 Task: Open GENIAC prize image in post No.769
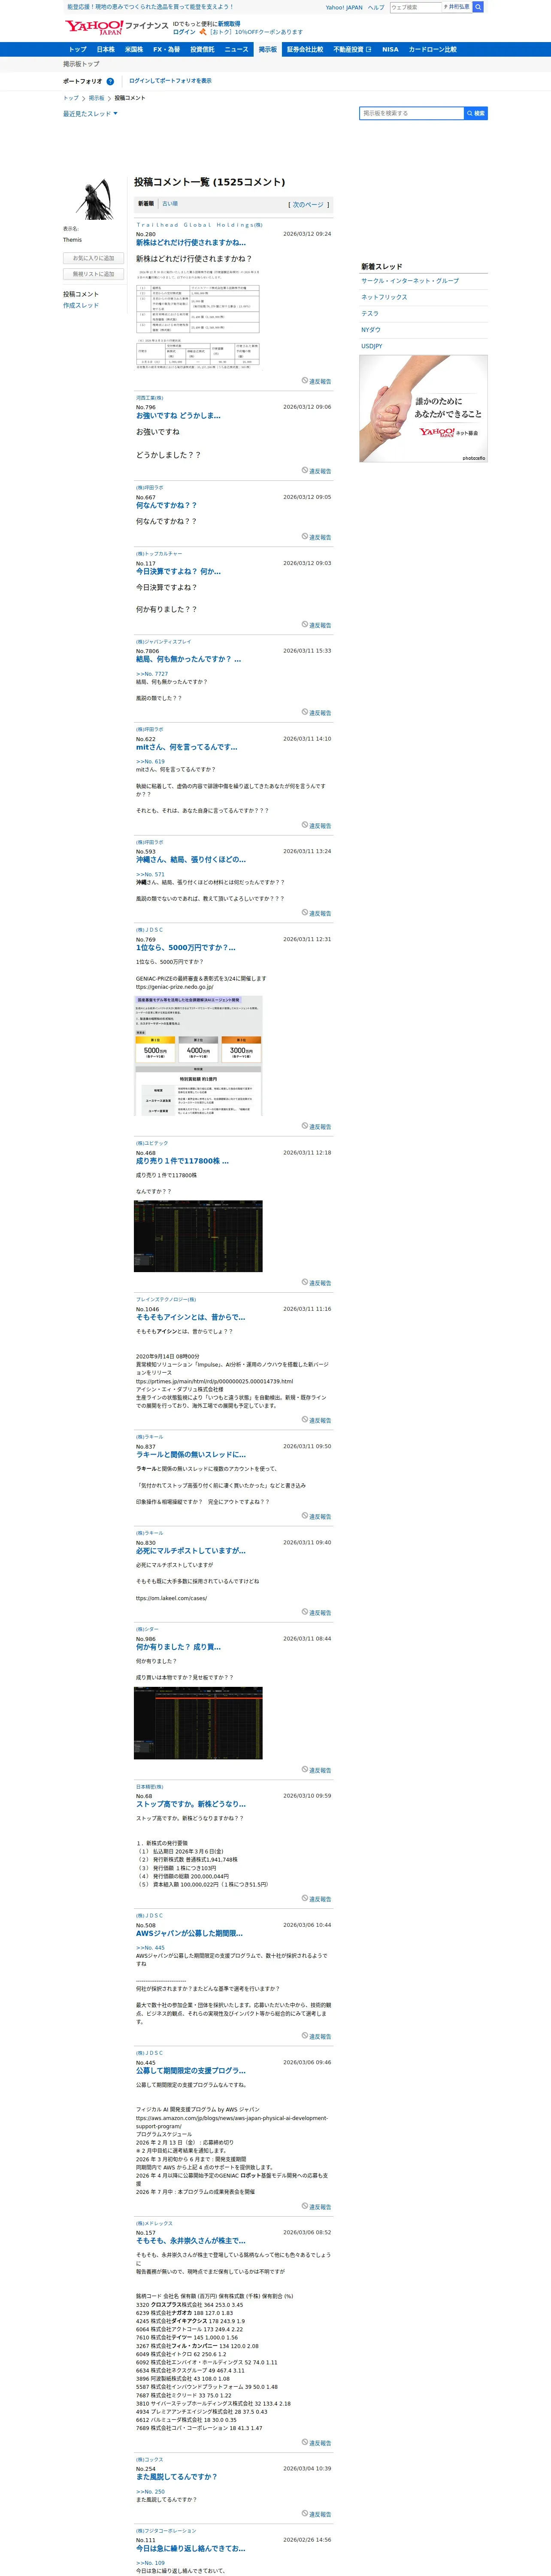click(198, 1056)
